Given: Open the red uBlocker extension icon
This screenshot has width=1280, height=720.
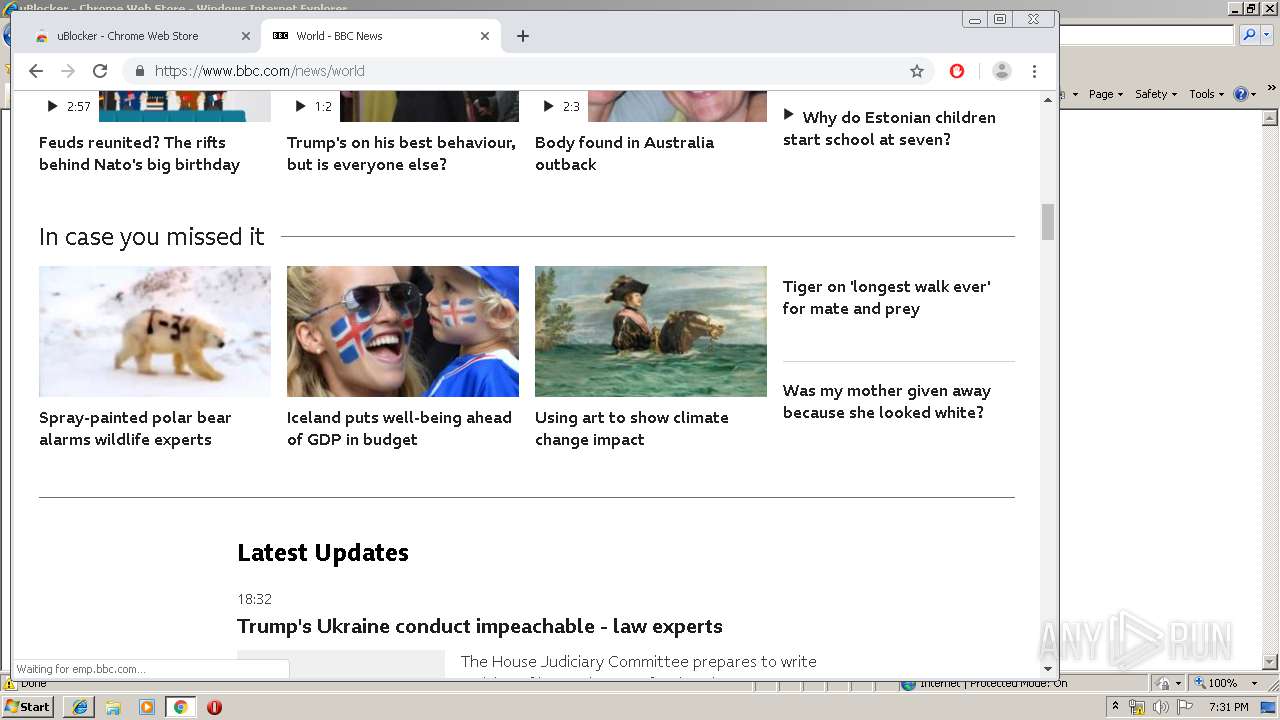Looking at the screenshot, I should (x=957, y=71).
